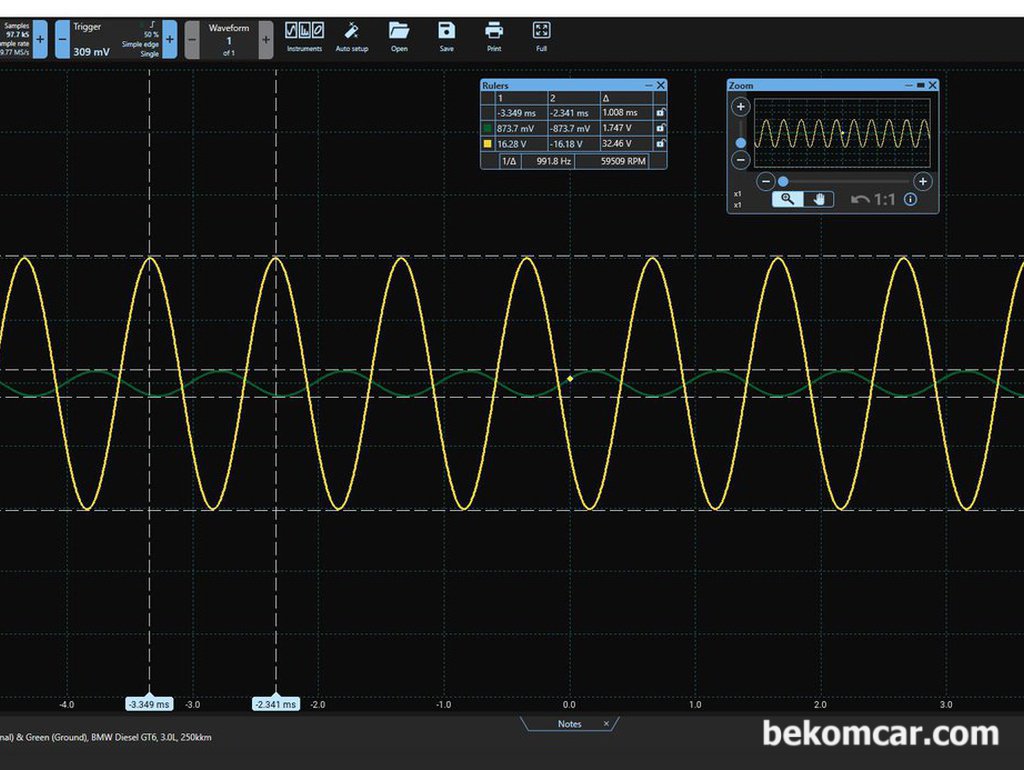Click the -3.349 ms ruler marker

pos(150,703)
